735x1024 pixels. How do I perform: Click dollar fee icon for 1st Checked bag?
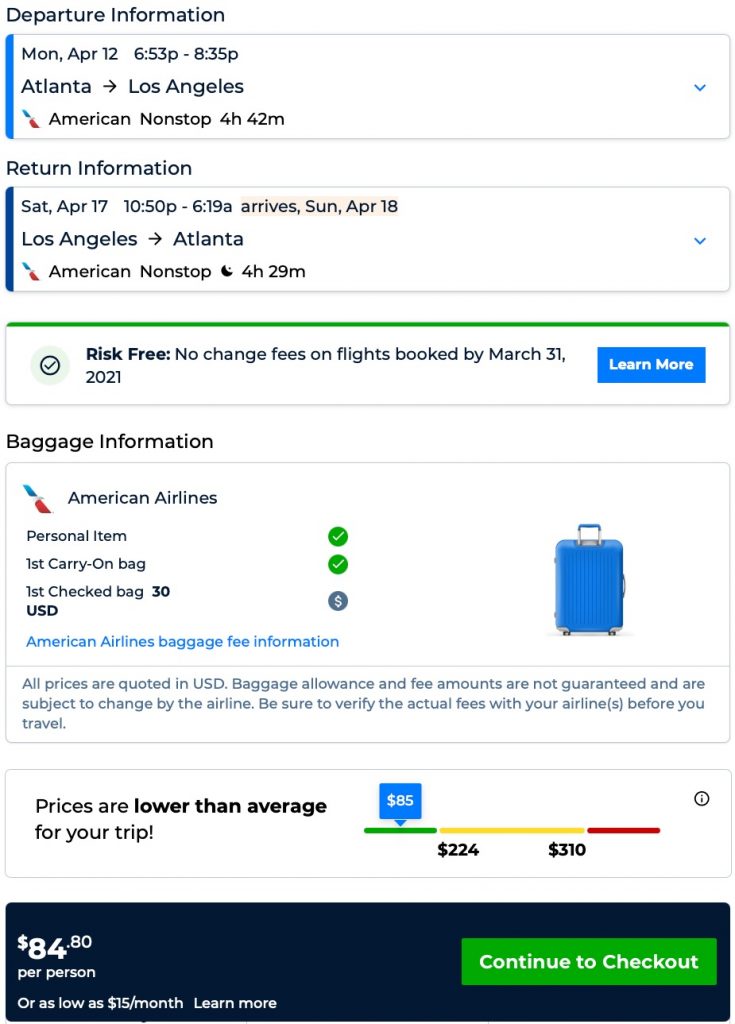point(338,601)
